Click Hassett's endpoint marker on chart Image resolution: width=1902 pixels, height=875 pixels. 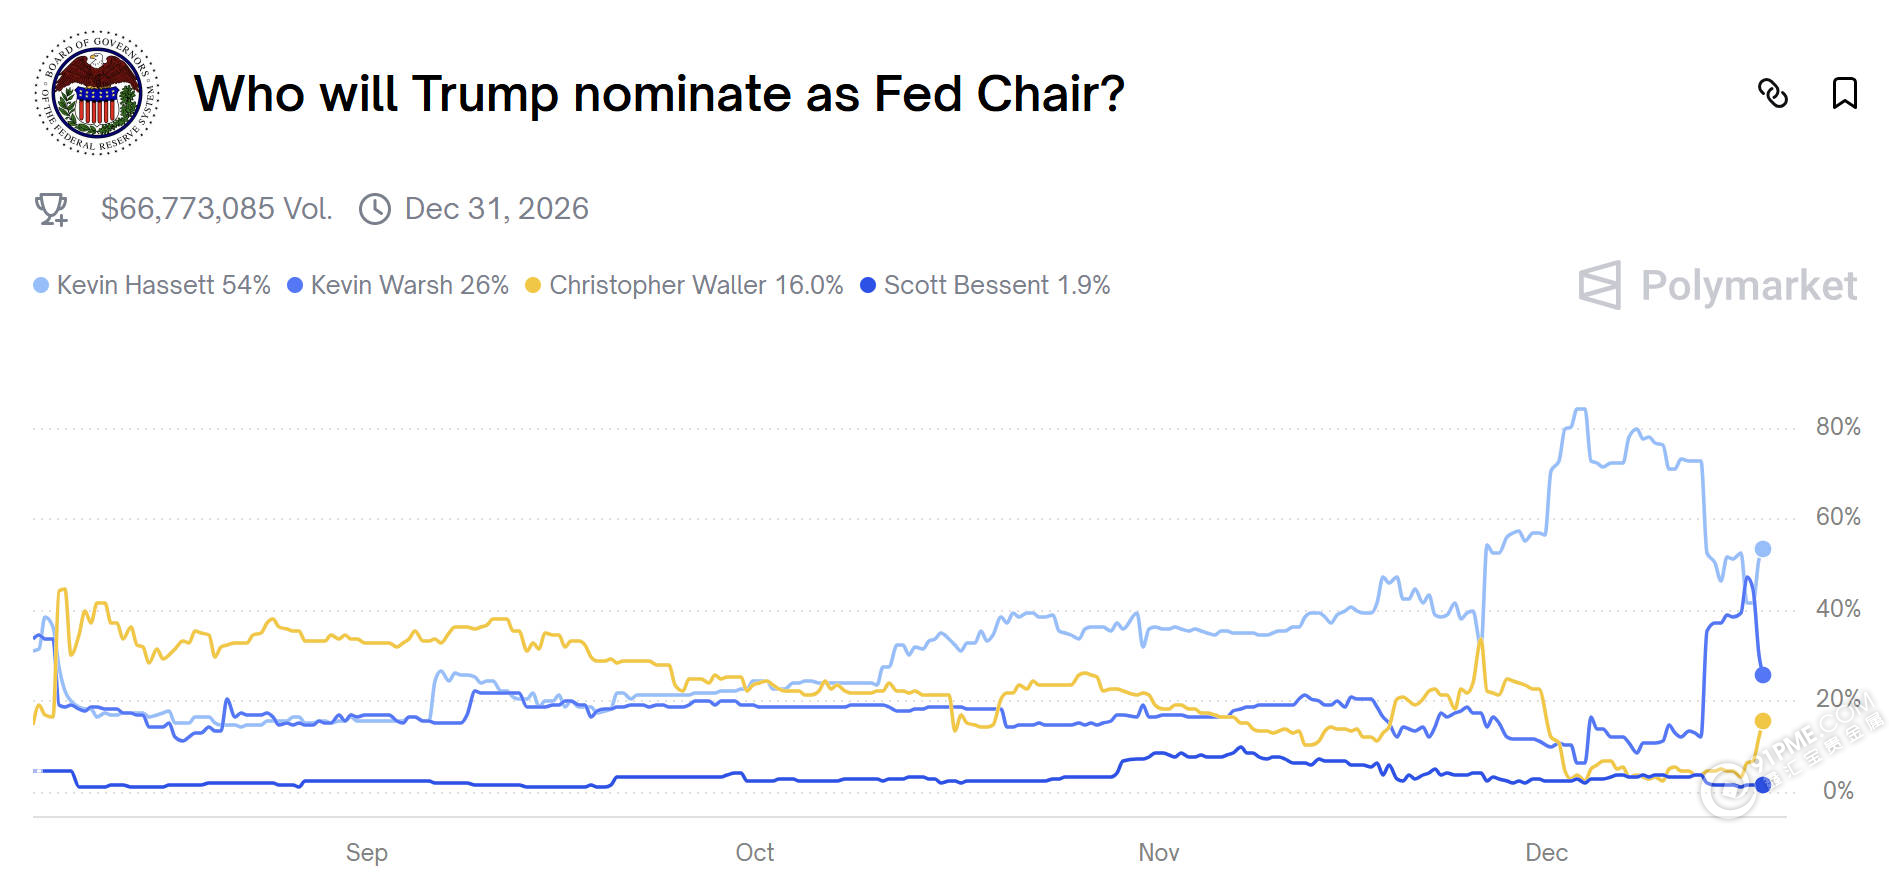point(1763,549)
